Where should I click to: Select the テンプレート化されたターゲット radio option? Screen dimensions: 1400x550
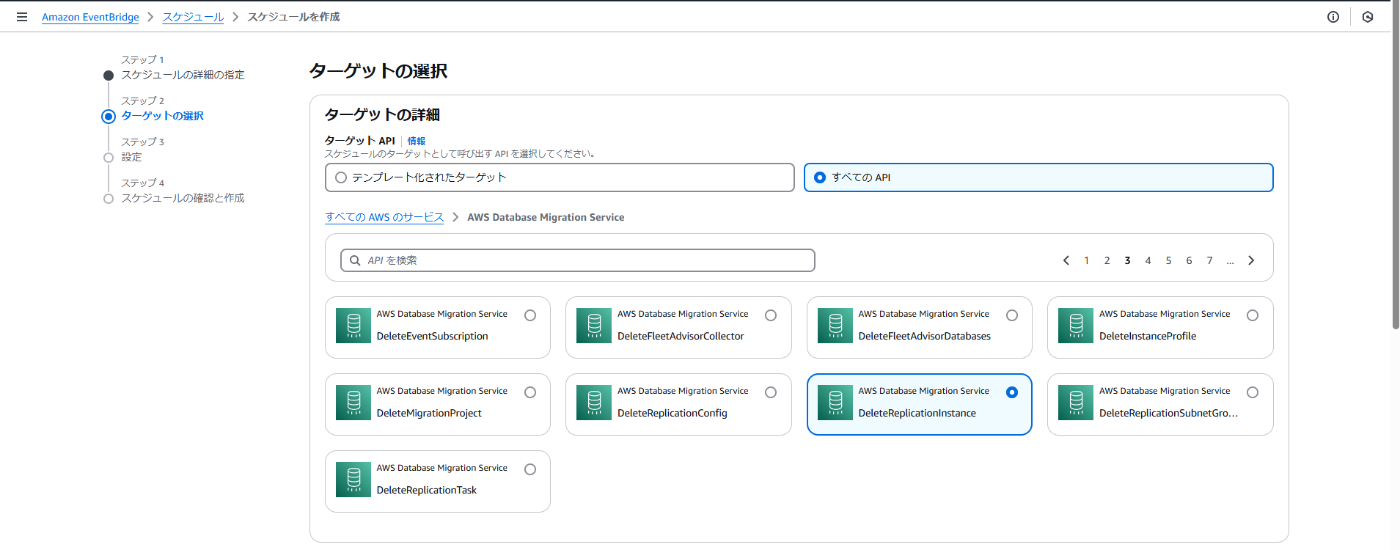pyautogui.click(x=341, y=177)
